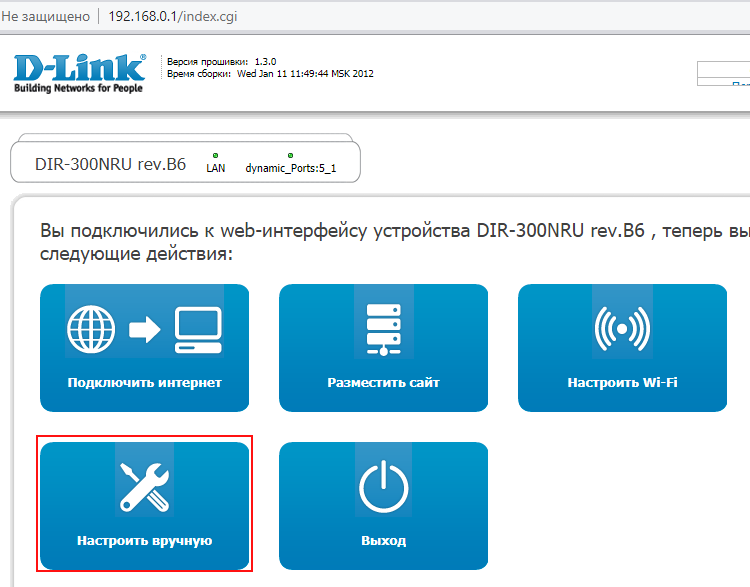This screenshot has height=587, width=750.
Task: Click the globe-to-computer internet connection icon
Action: (x=144, y=330)
